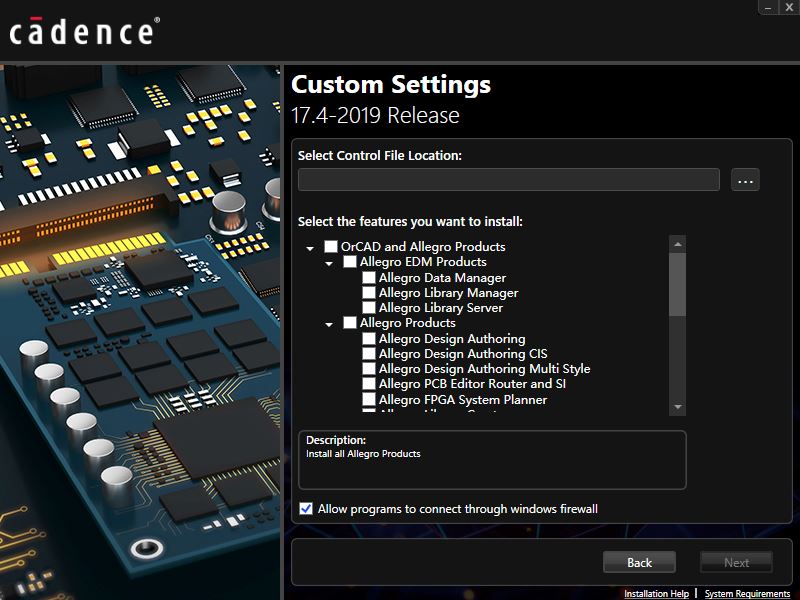This screenshot has width=800, height=600.
Task: Click the Back button
Action: click(x=639, y=562)
